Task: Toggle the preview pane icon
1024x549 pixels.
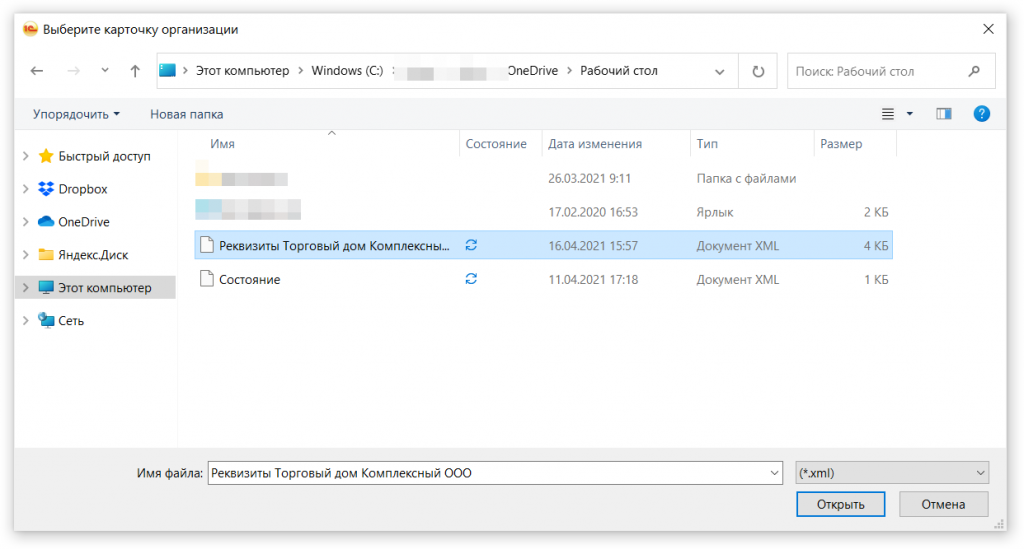Action: 943,114
